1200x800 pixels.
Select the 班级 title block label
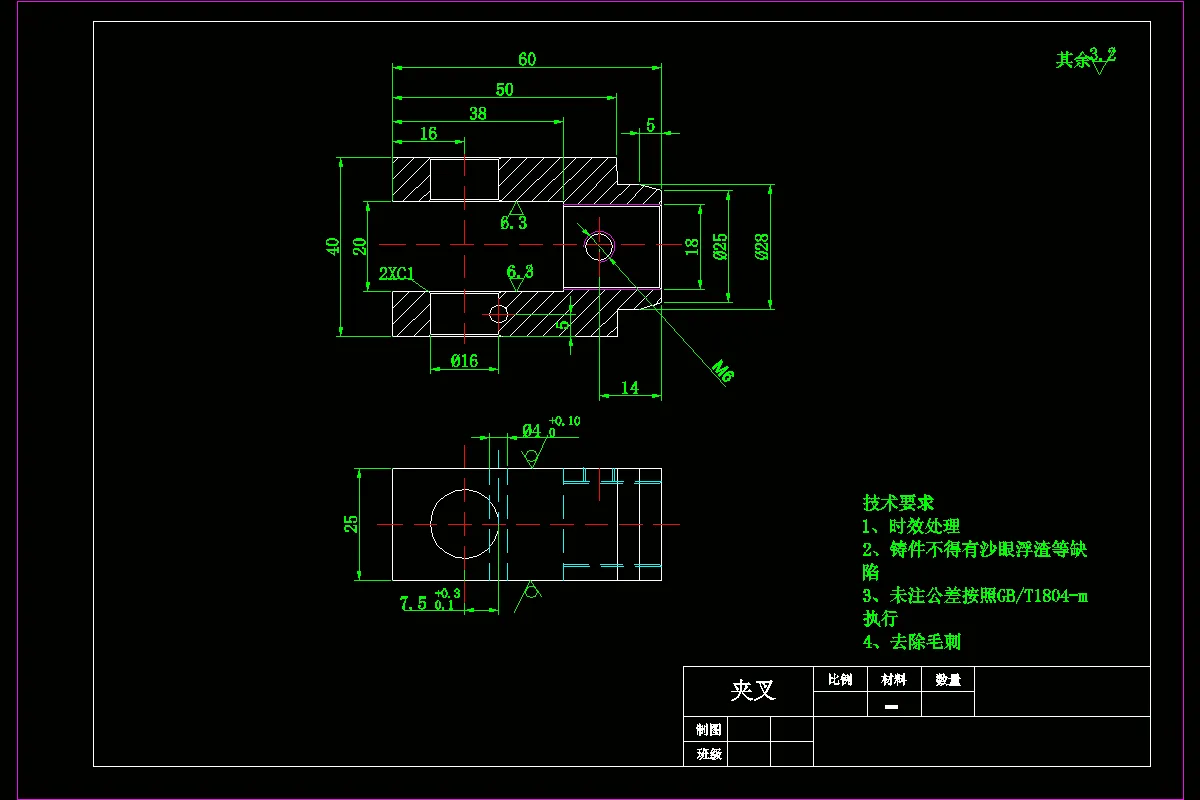click(x=708, y=754)
